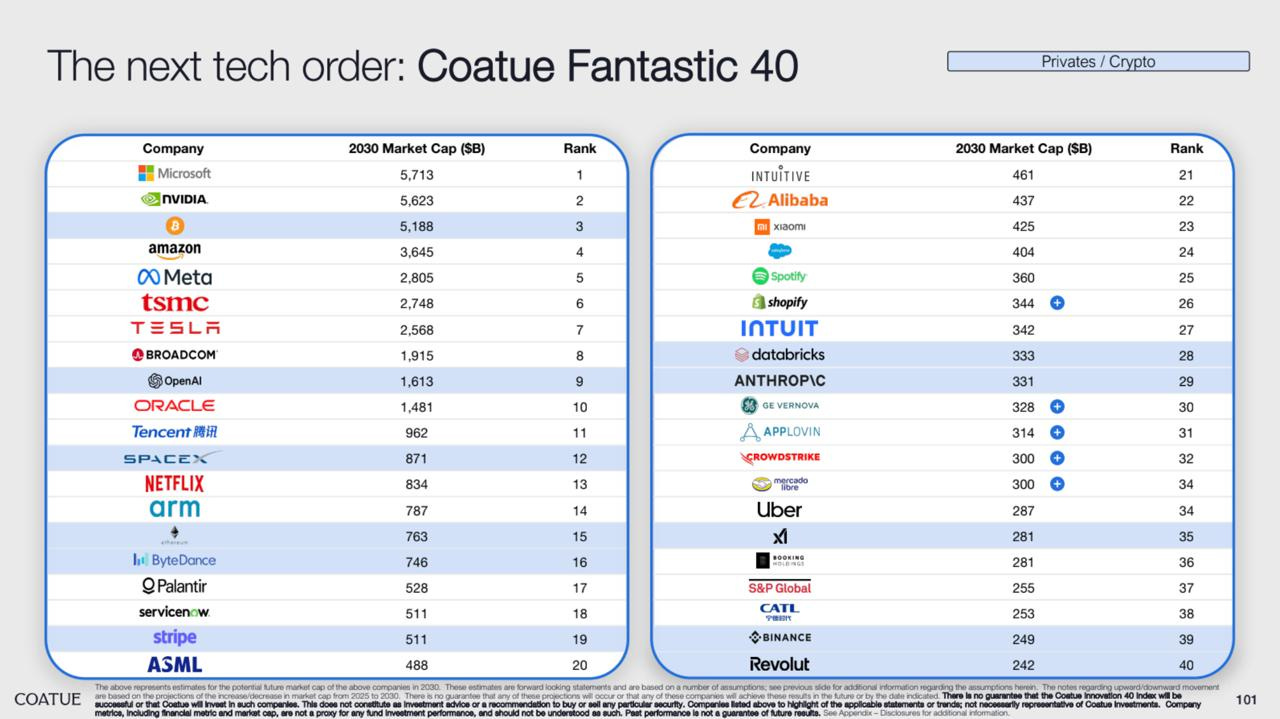The image size is (1280, 719).
Task: Click the slide title Coatue Fantastic 40
Action: point(607,66)
